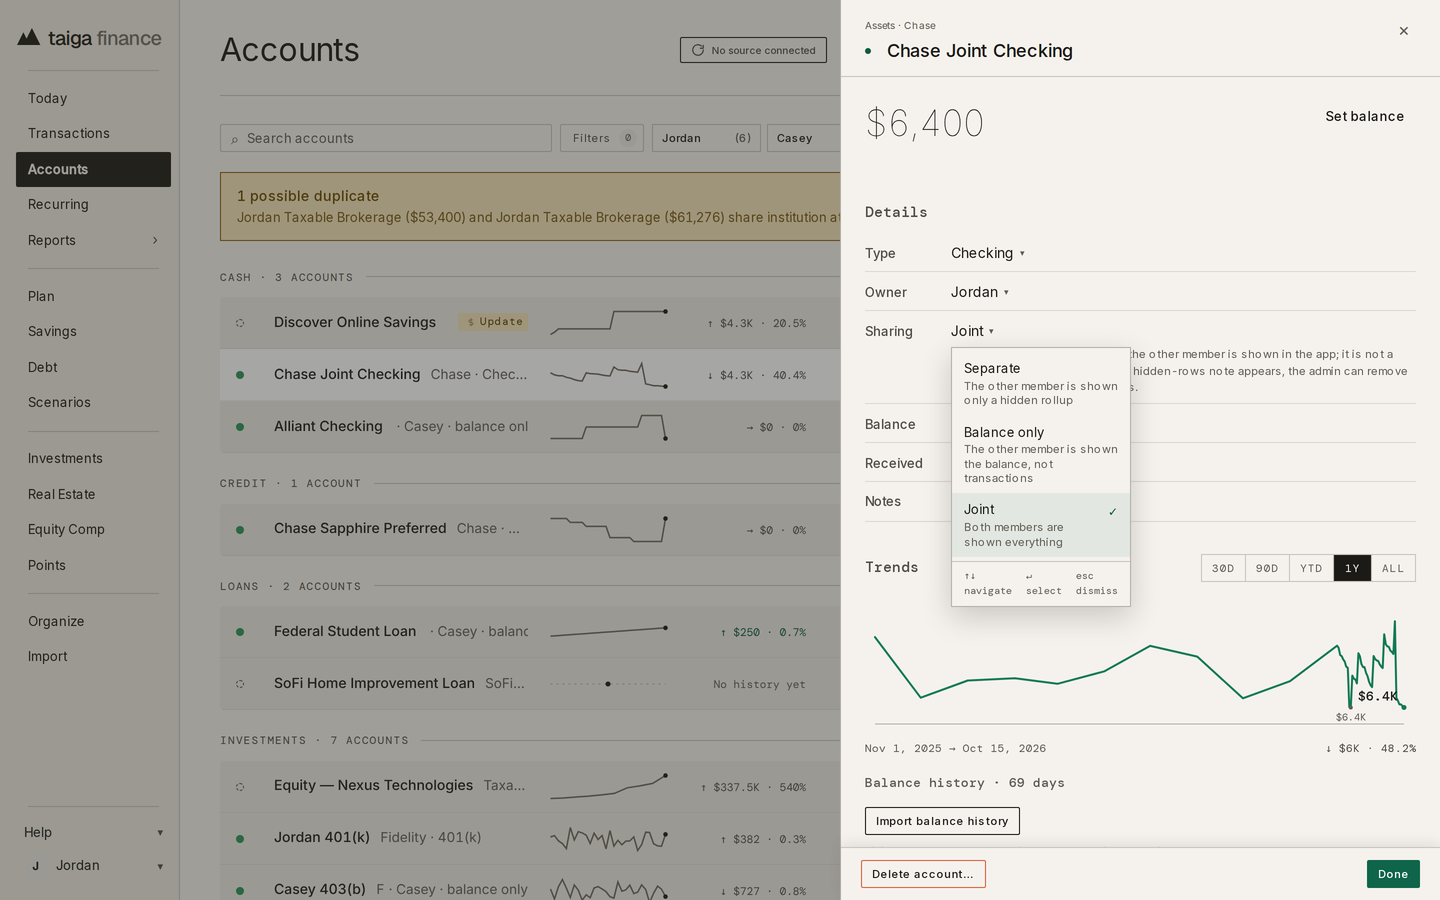This screenshot has height=900, width=1440.
Task: Toggle the Casey owner filter chip
Action: pyautogui.click(x=804, y=138)
